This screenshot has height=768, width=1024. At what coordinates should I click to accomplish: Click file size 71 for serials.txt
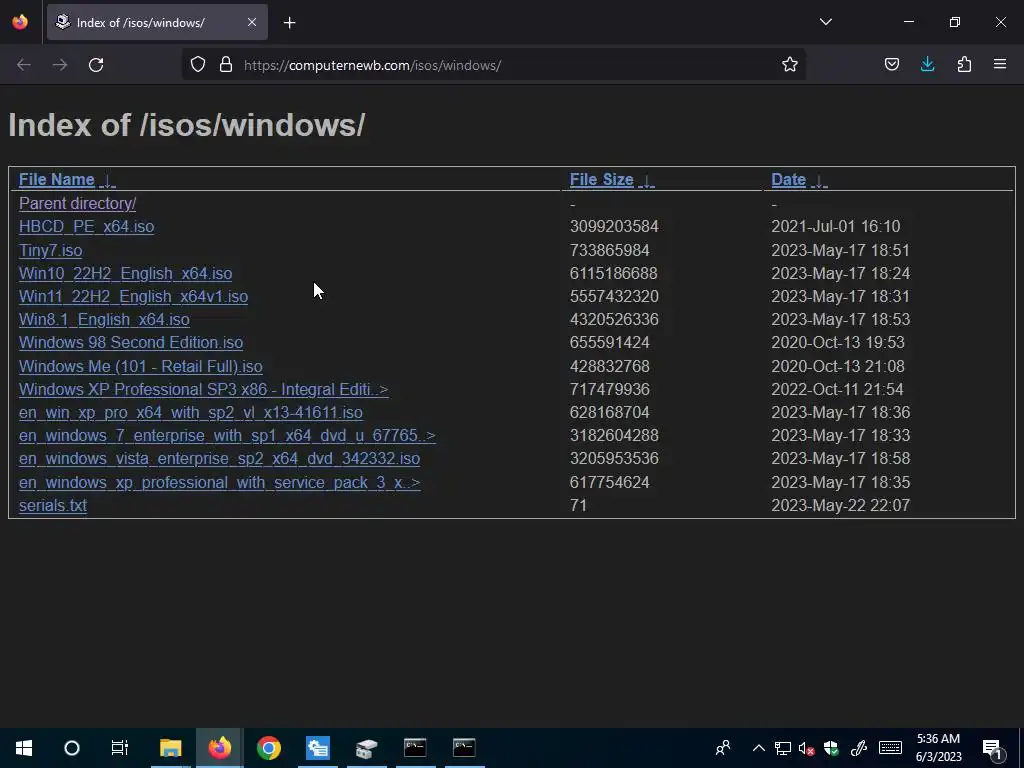point(578,505)
